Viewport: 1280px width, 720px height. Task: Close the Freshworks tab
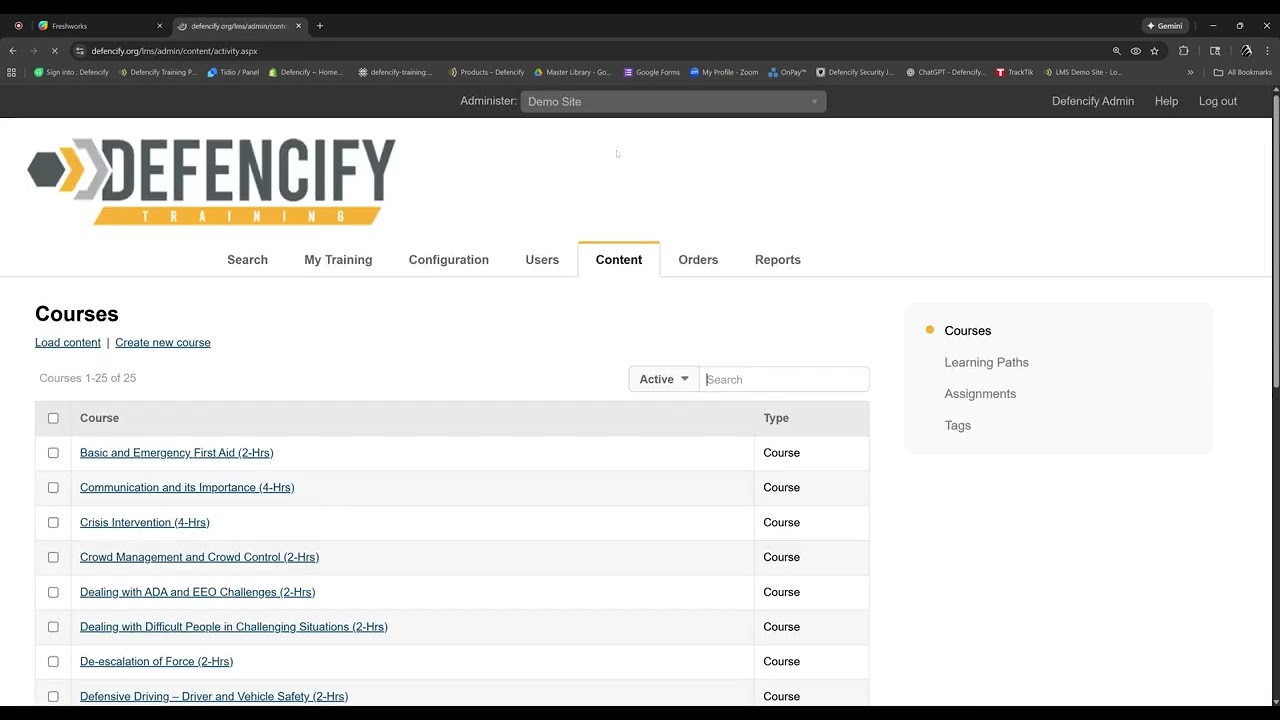159,26
